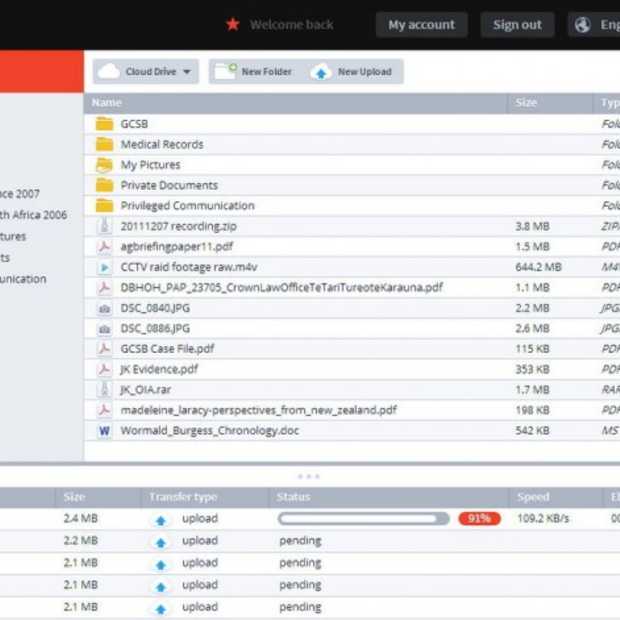Viewport: 620px width, 620px height.
Task: Click the New Folder icon
Action: (x=225, y=72)
